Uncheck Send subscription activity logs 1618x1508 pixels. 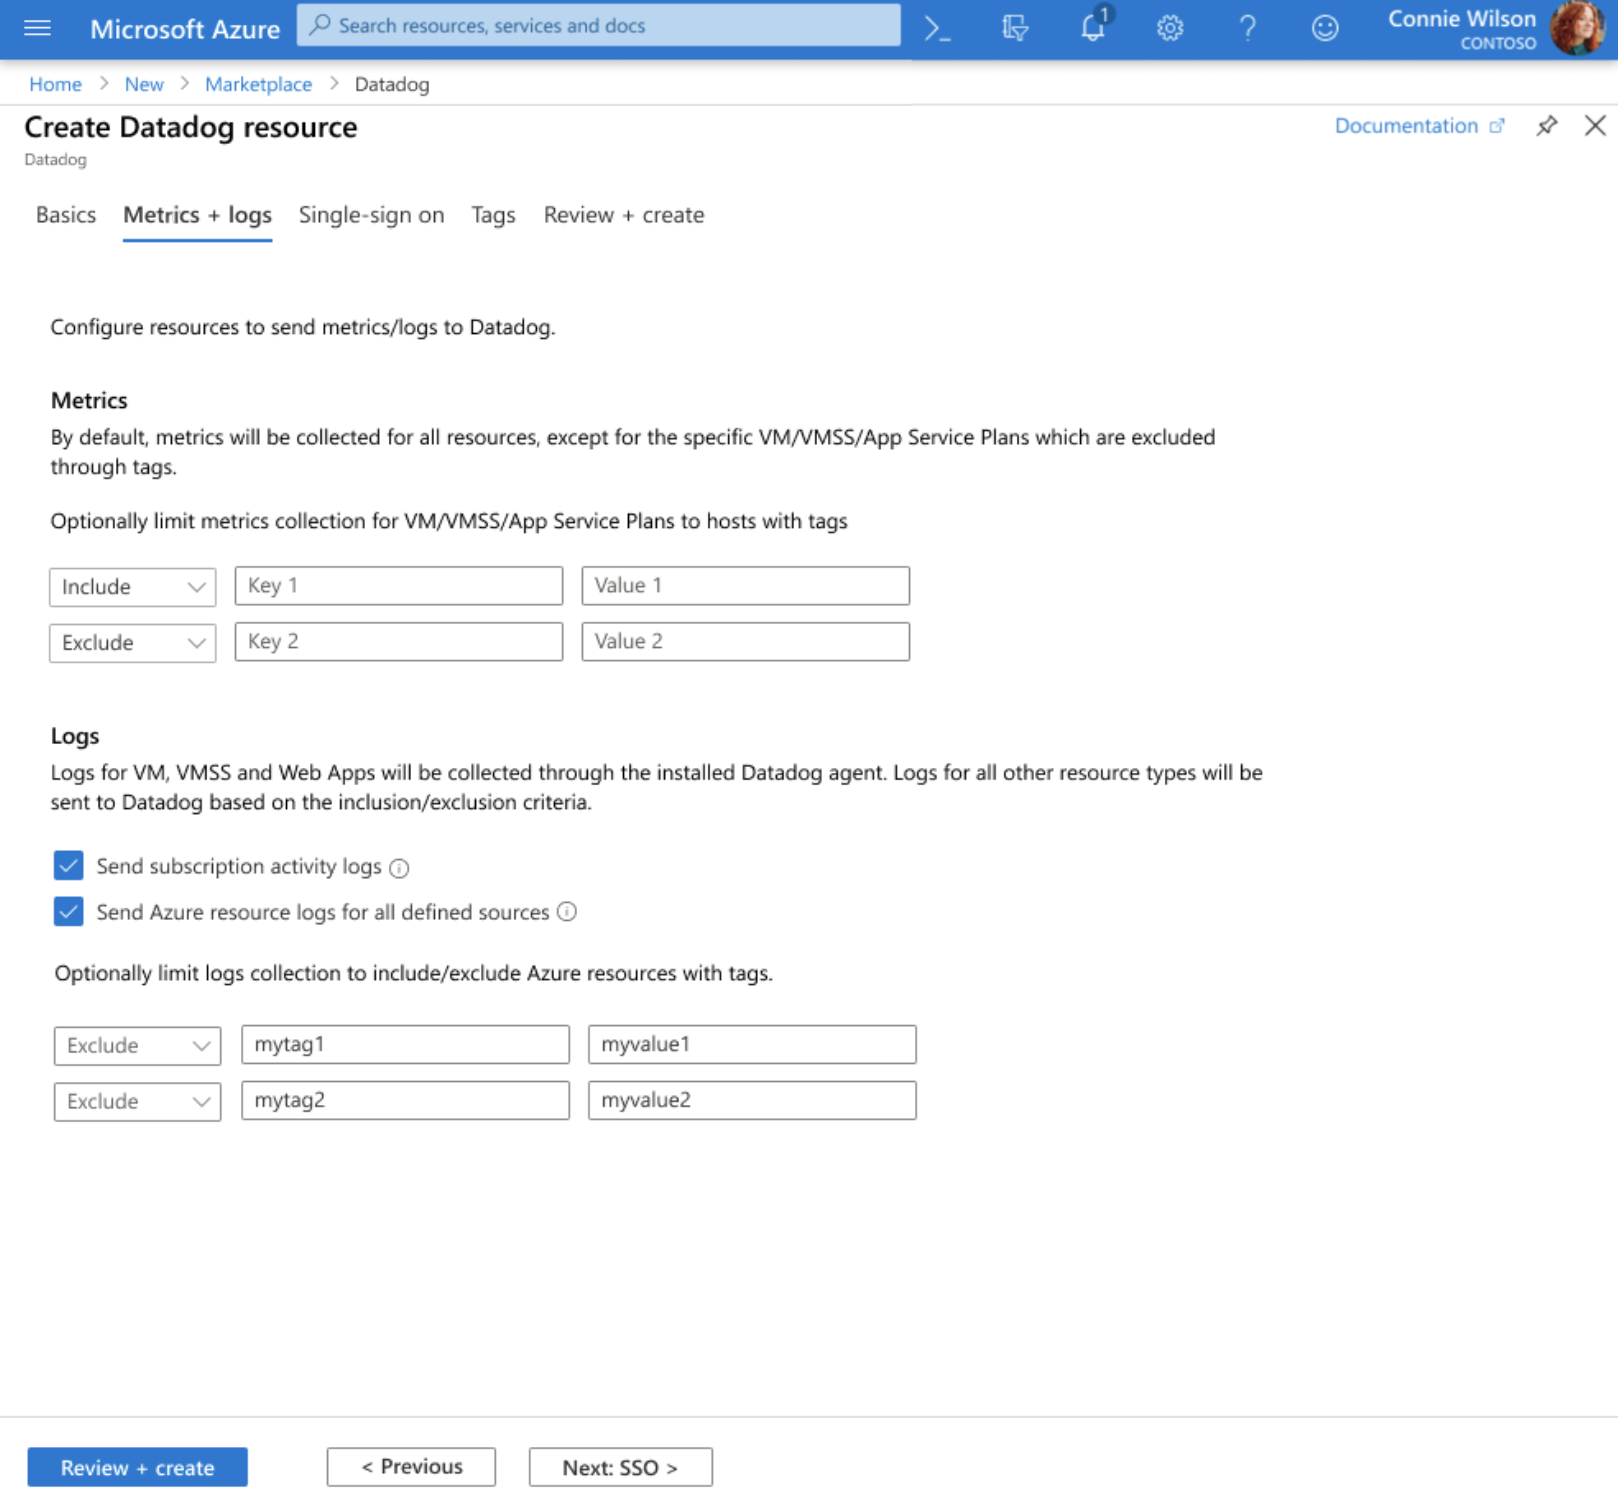67,865
